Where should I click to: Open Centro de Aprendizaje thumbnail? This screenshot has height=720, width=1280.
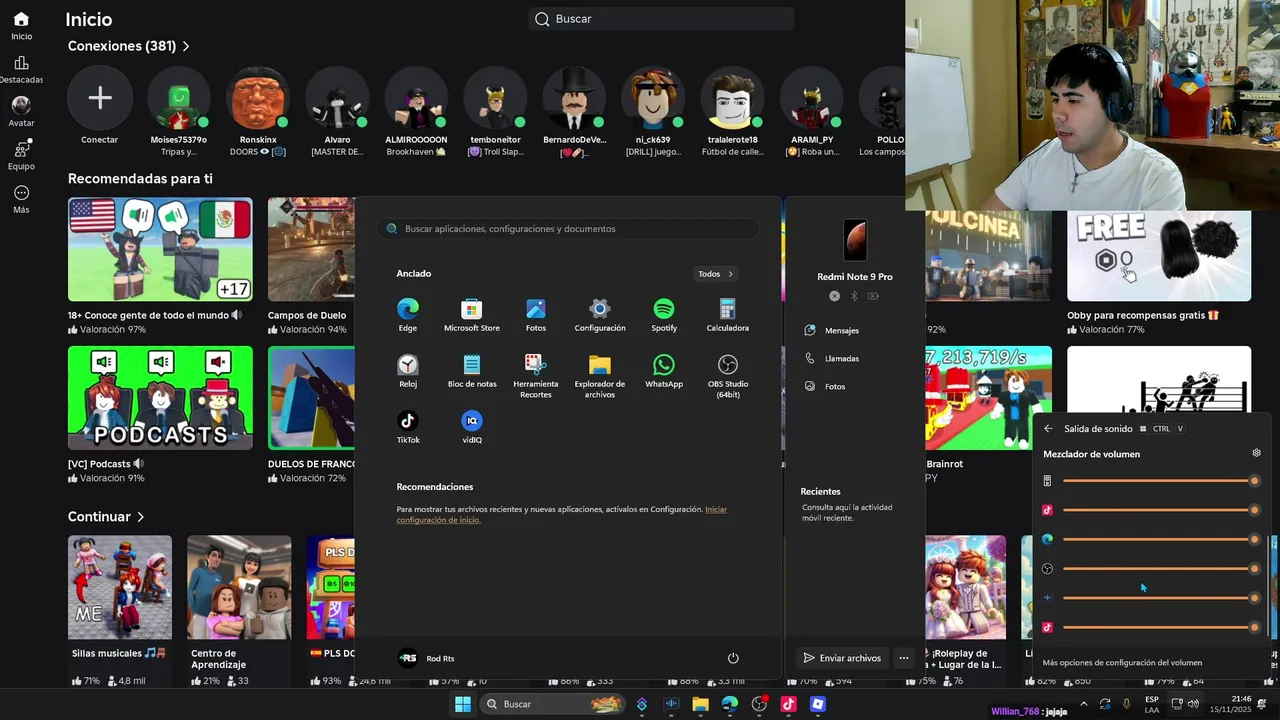coord(239,588)
